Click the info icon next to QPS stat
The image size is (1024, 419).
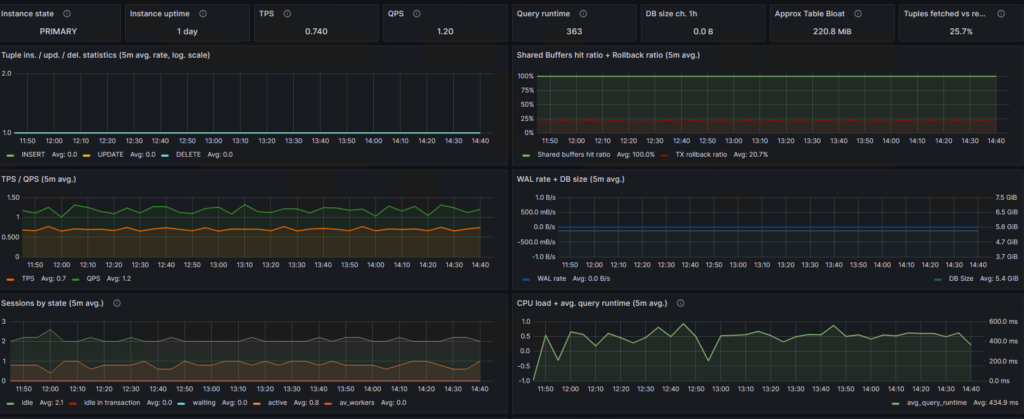coord(417,13)
